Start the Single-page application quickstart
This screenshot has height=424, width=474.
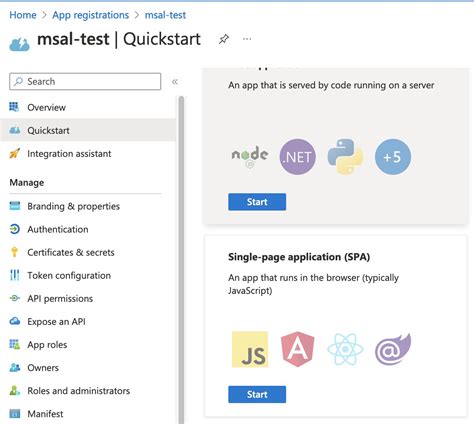[257, 394]
